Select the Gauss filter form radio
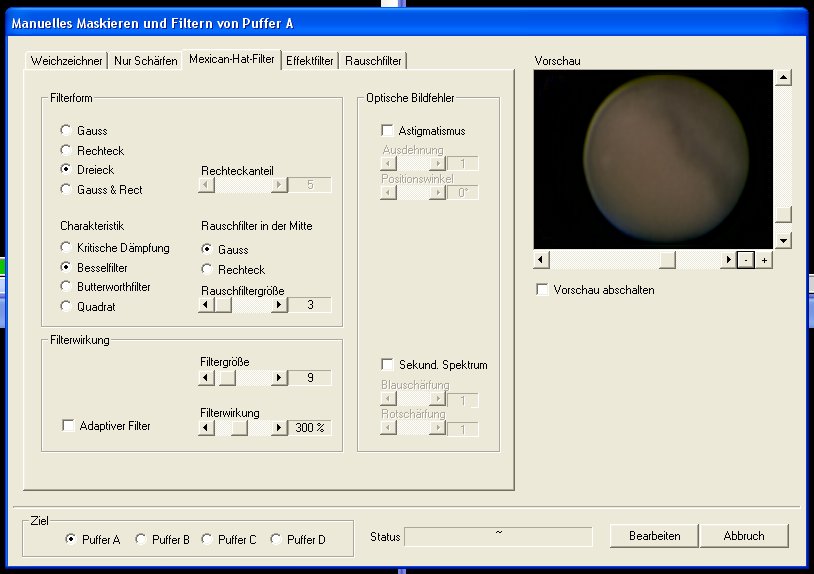The height and width of the screenshot is (574, 814). click(x=66, y=131)
